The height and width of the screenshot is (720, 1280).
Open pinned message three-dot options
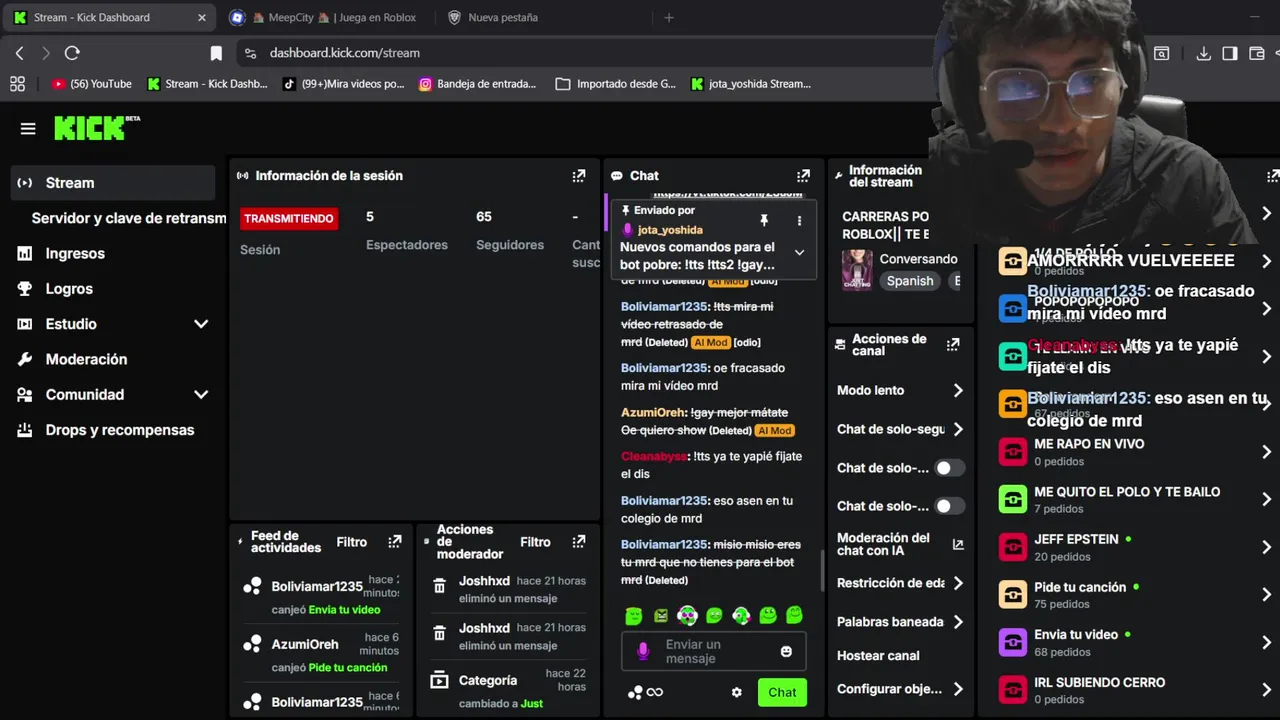799,220
